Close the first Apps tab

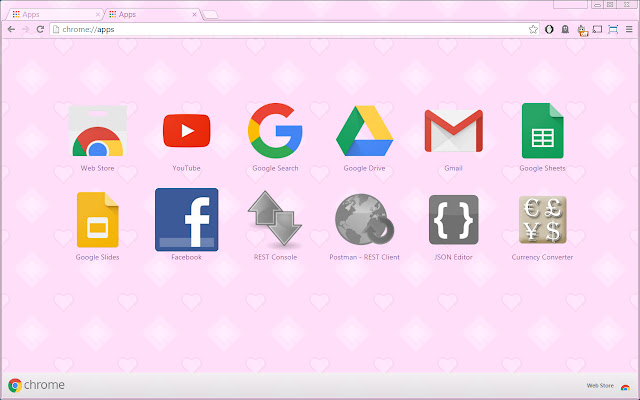click(x=98, y=15)
